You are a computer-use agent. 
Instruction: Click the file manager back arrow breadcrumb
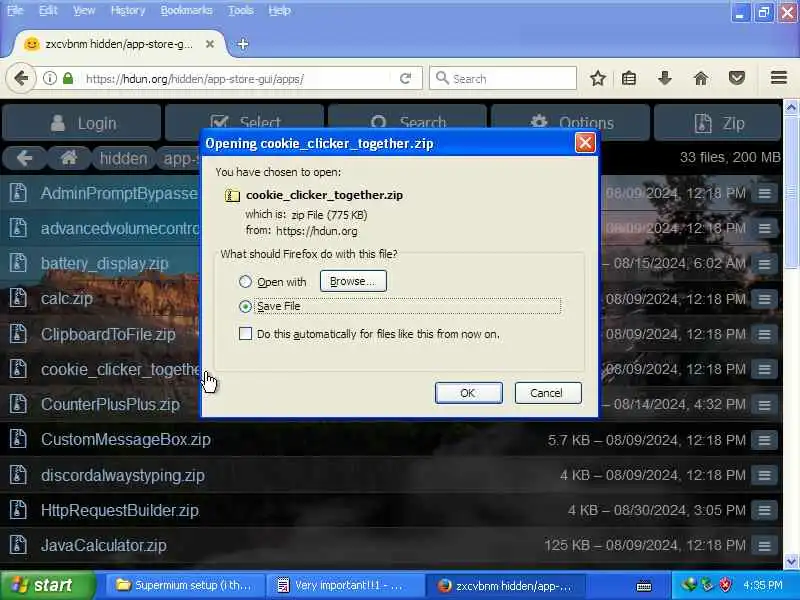click(24, 159)
